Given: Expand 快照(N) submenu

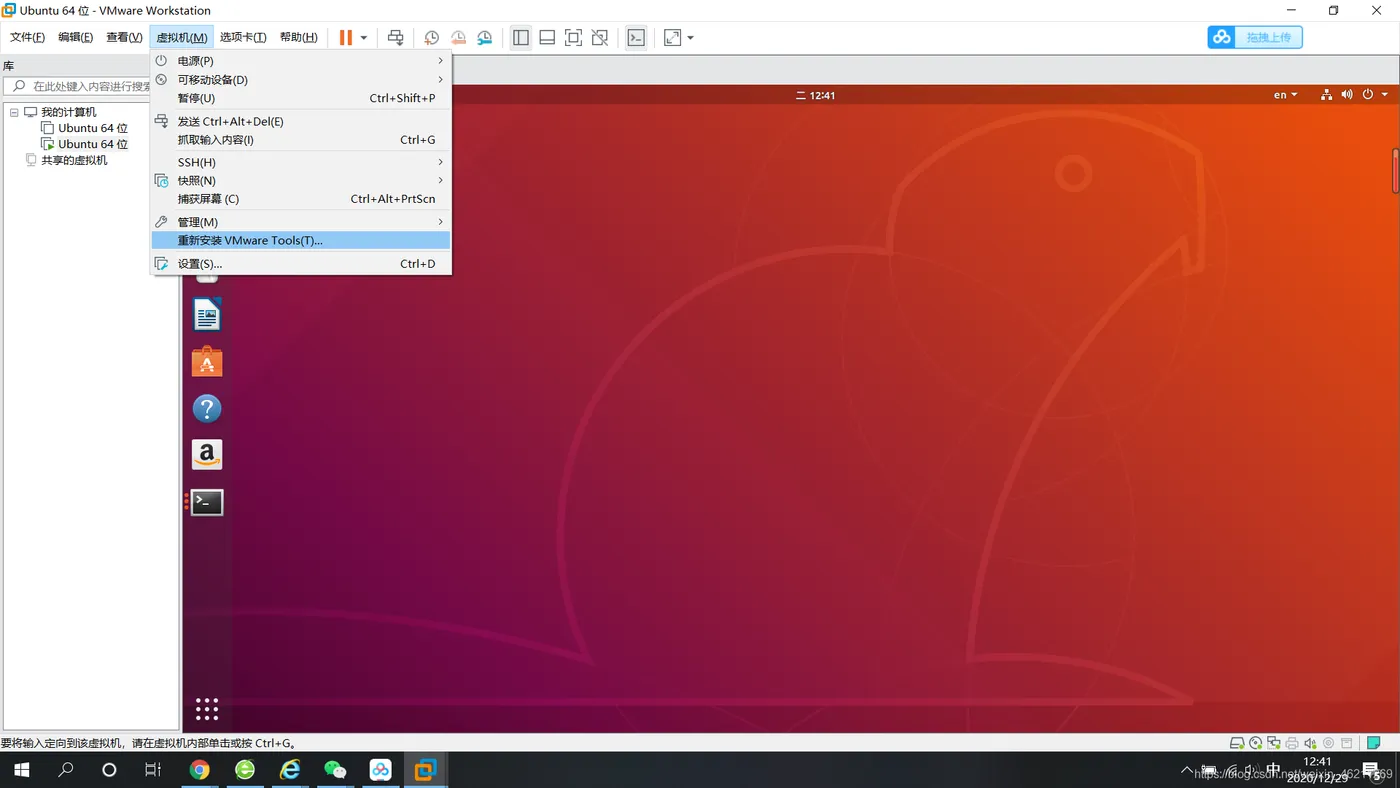Looking at the screenshot, I should click(300, 181).
